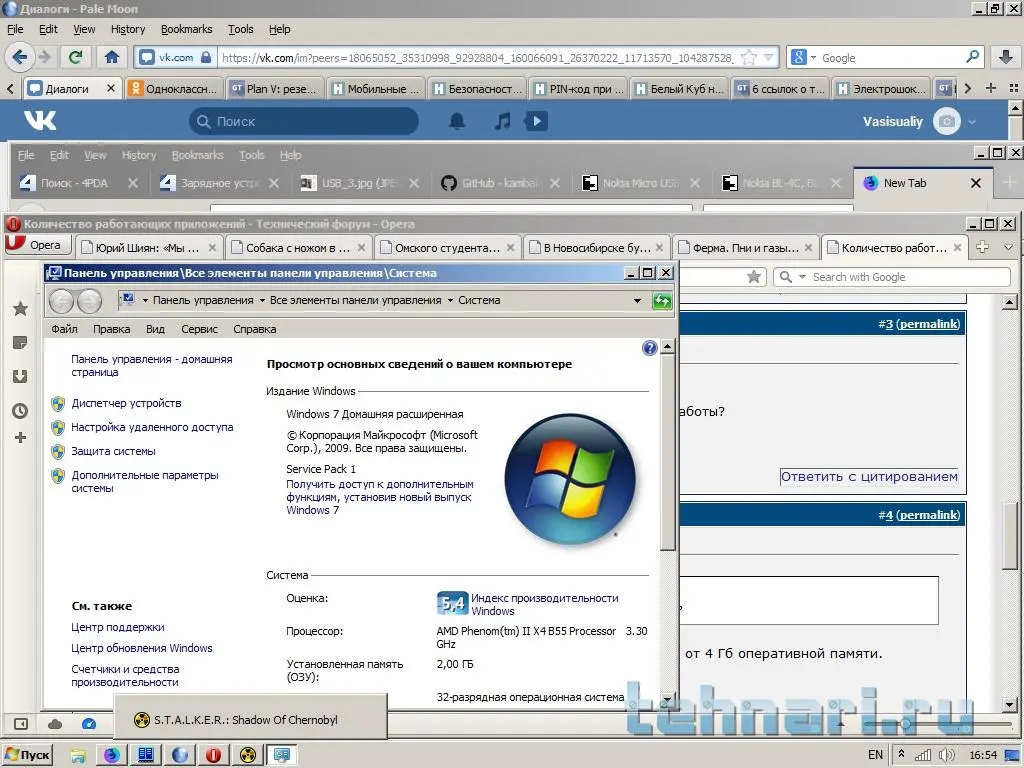Open Центр обновления Windows link
Screen dimensions: 1024x768
[142, 648]
